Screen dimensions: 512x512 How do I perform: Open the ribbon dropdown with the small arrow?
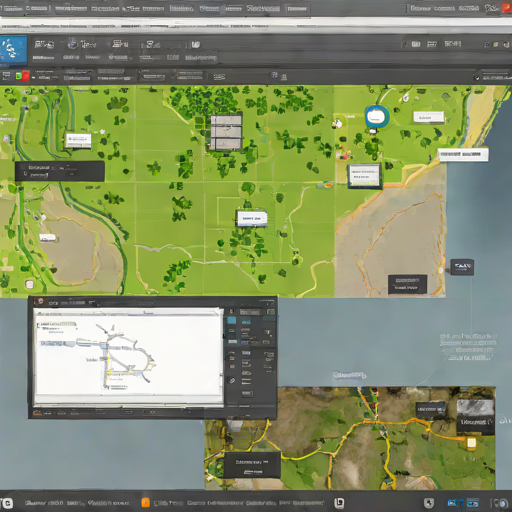[120, 58]
